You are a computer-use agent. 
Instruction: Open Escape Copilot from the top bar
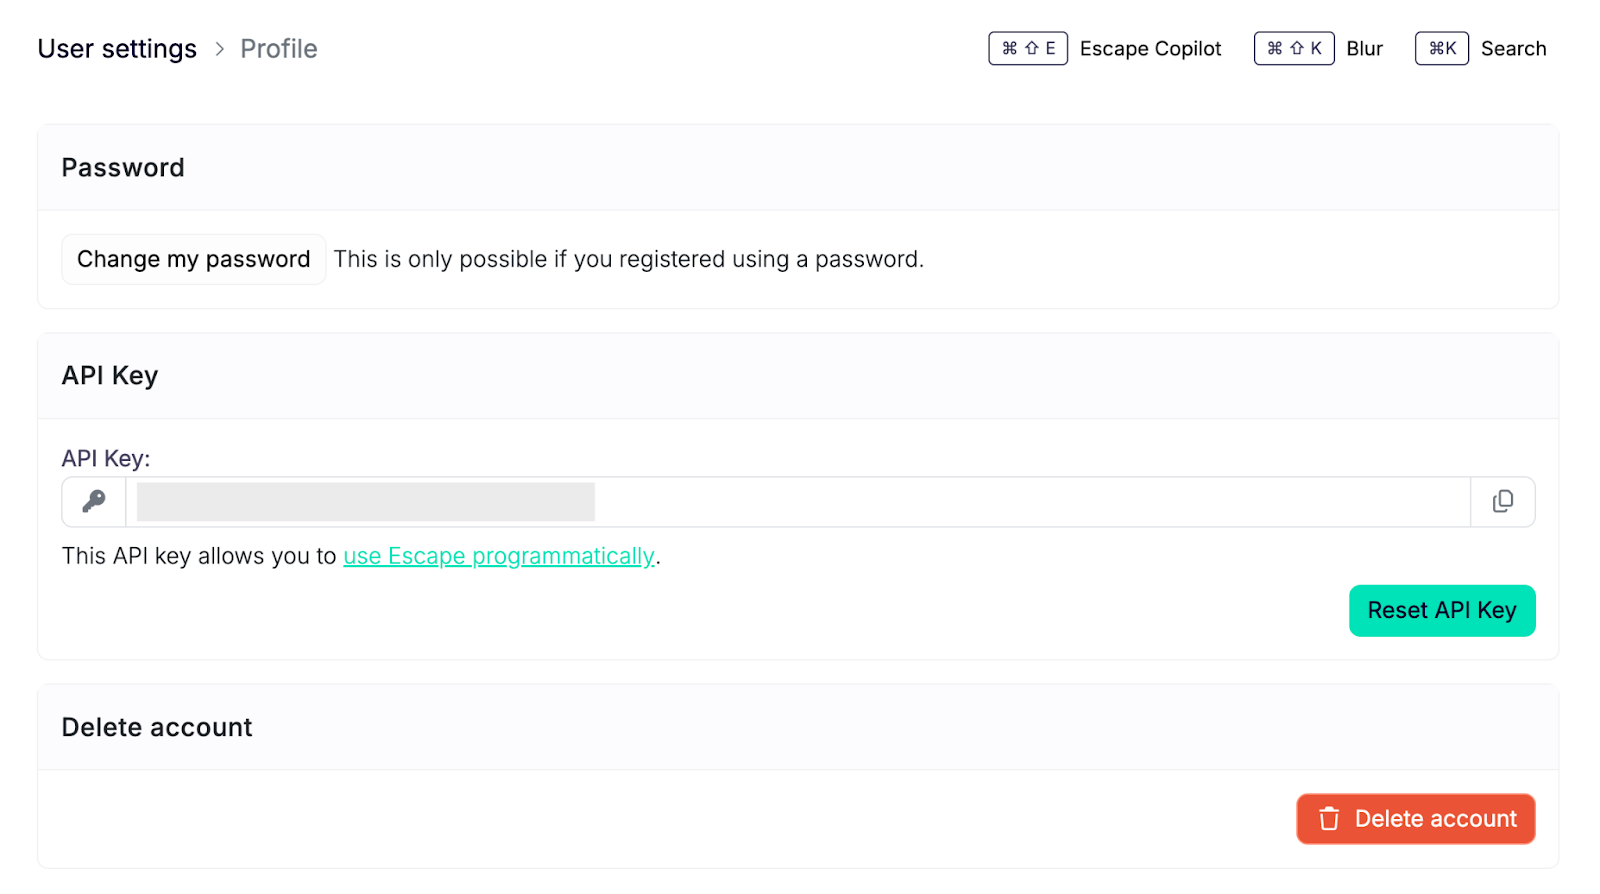pyautogui.click(x=1150, y=49)
